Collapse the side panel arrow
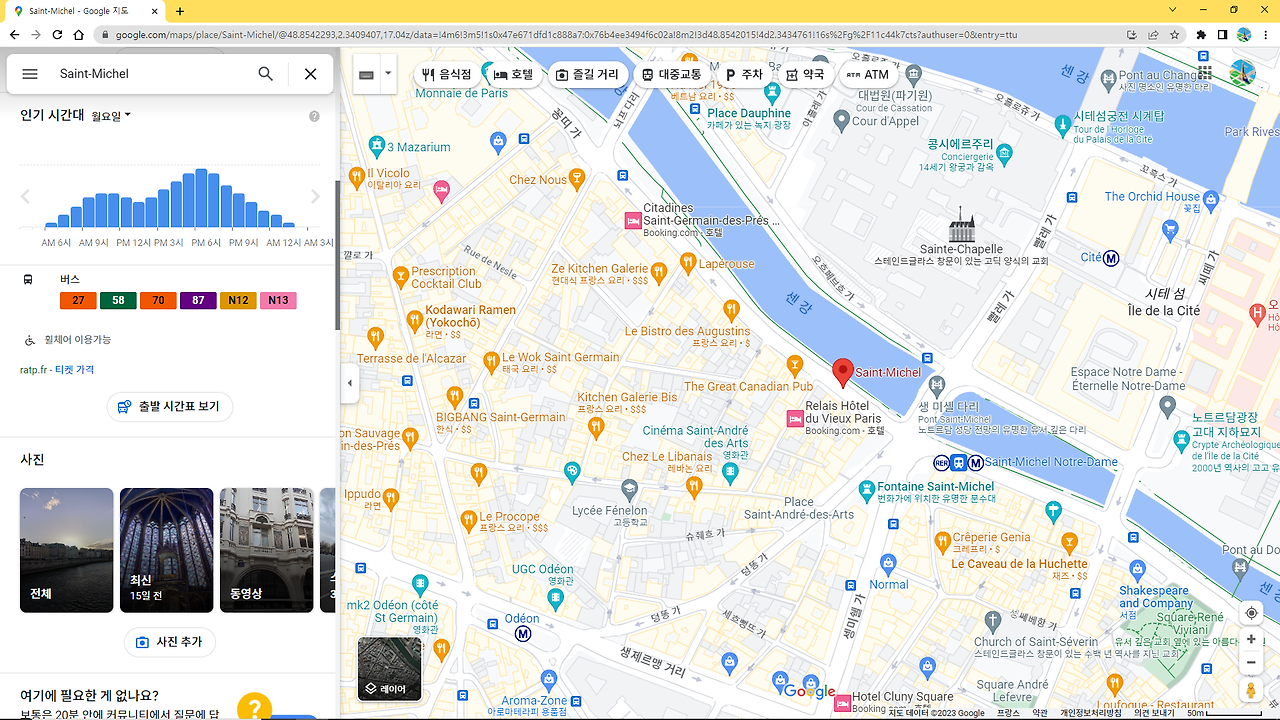The image size is (1280, 720). tap(349, 383)
